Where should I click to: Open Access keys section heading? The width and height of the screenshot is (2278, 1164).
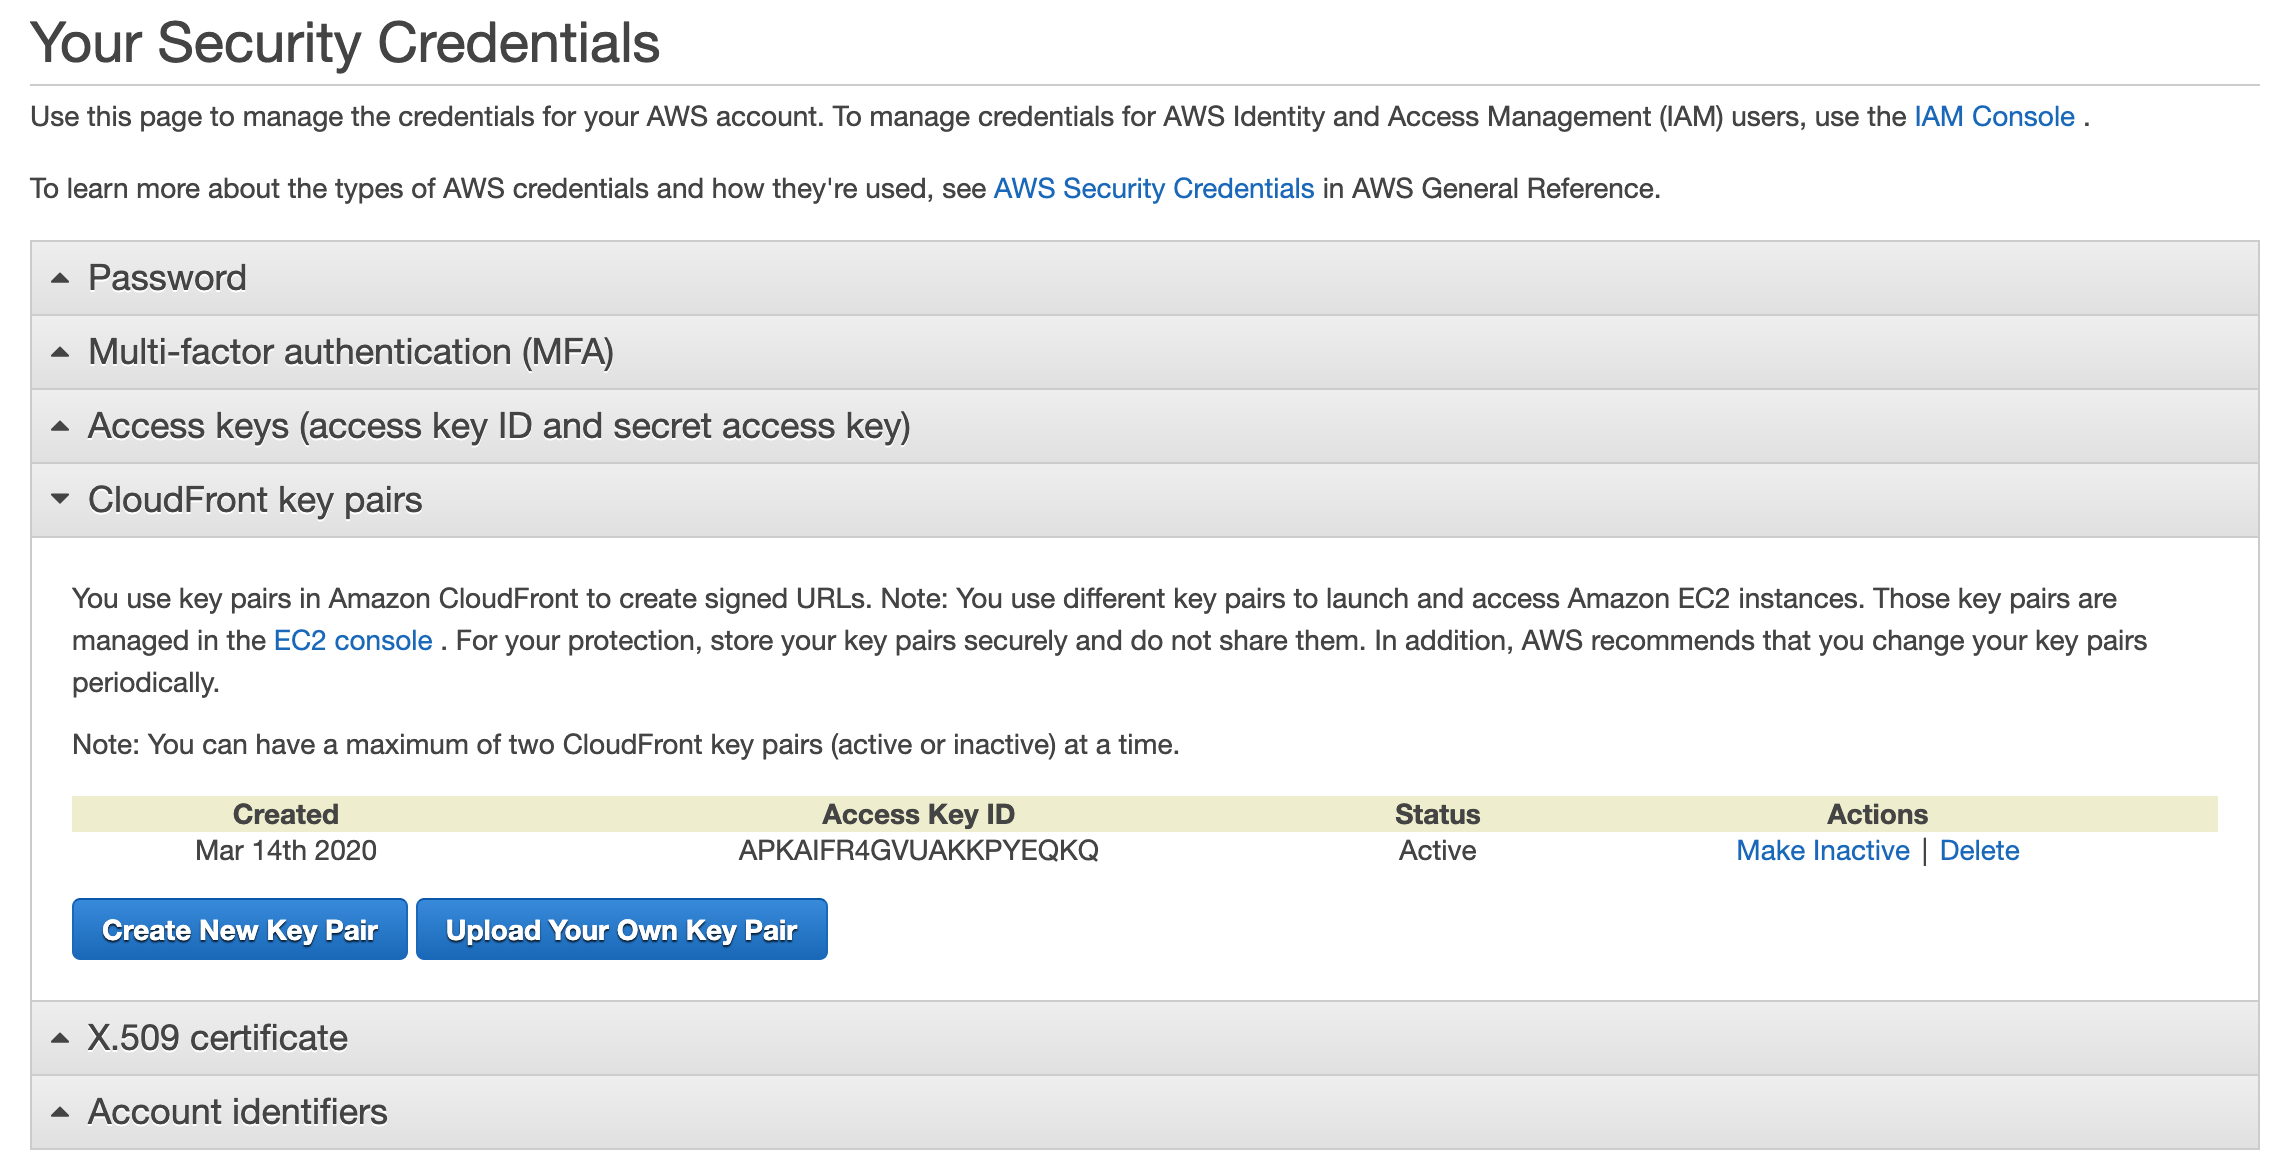tap(499, 426)
